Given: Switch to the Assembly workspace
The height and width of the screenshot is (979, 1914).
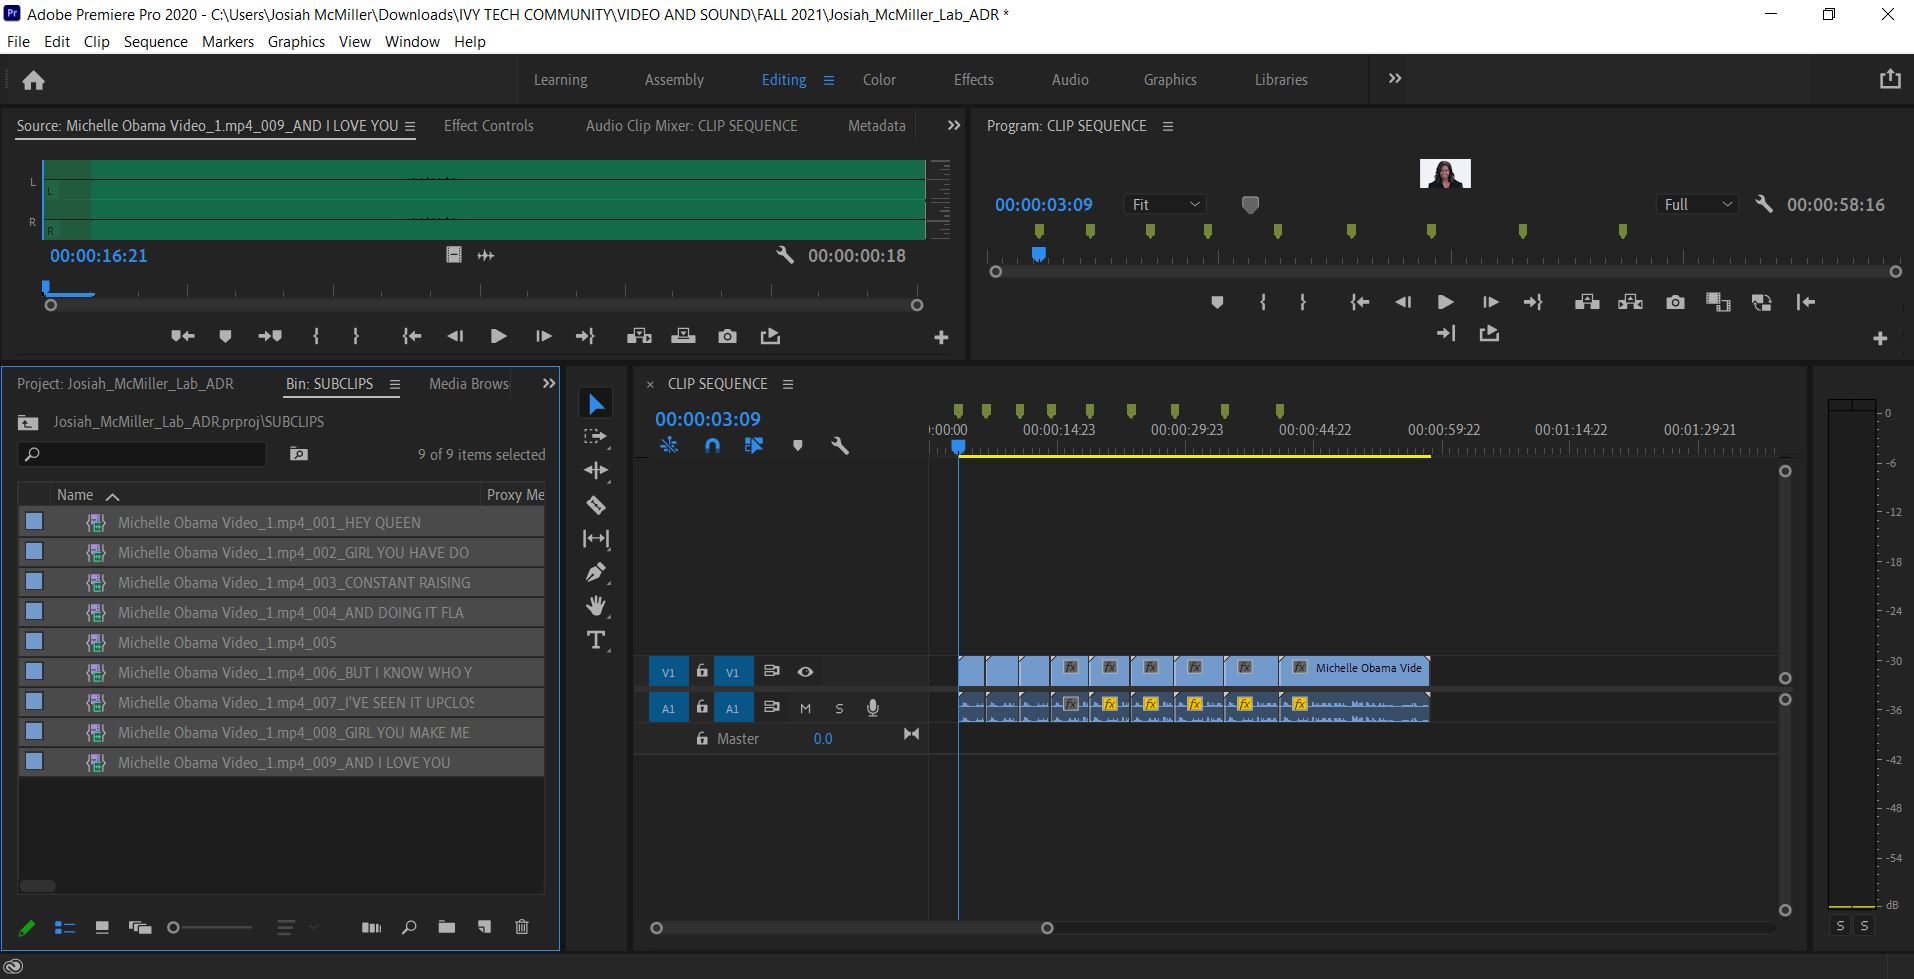Looking at the screenshot, I should click(x=674, y=79).
